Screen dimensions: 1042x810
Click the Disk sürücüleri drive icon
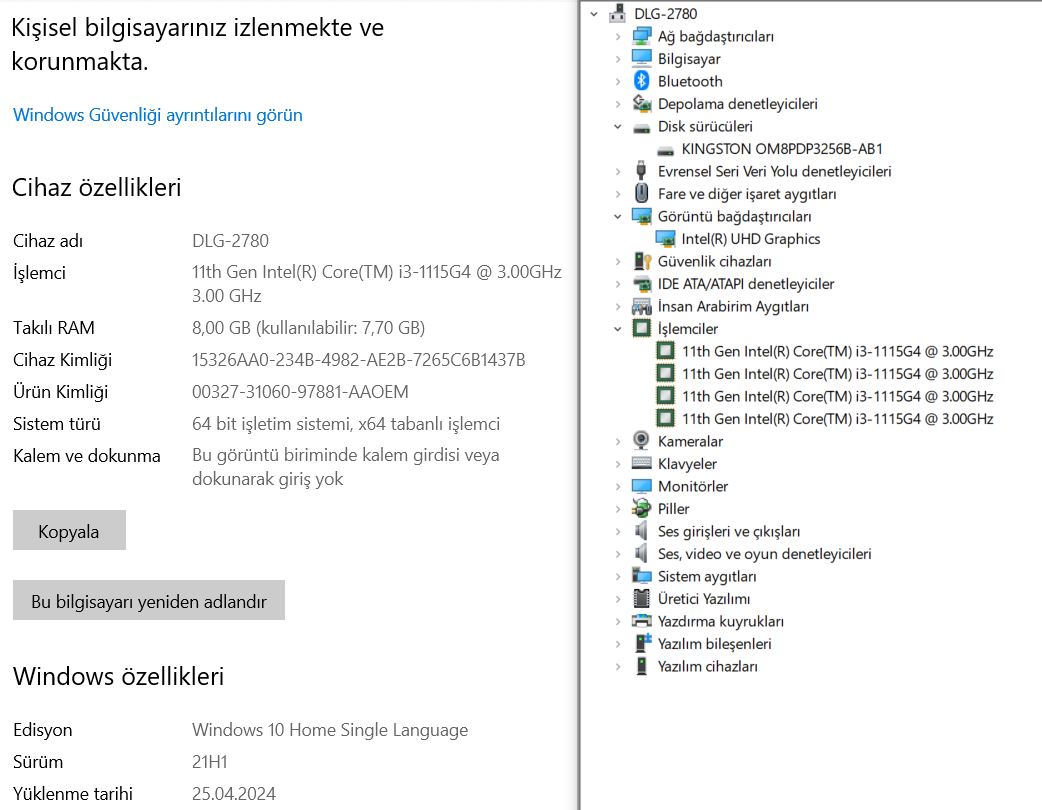tap(641, 127)
